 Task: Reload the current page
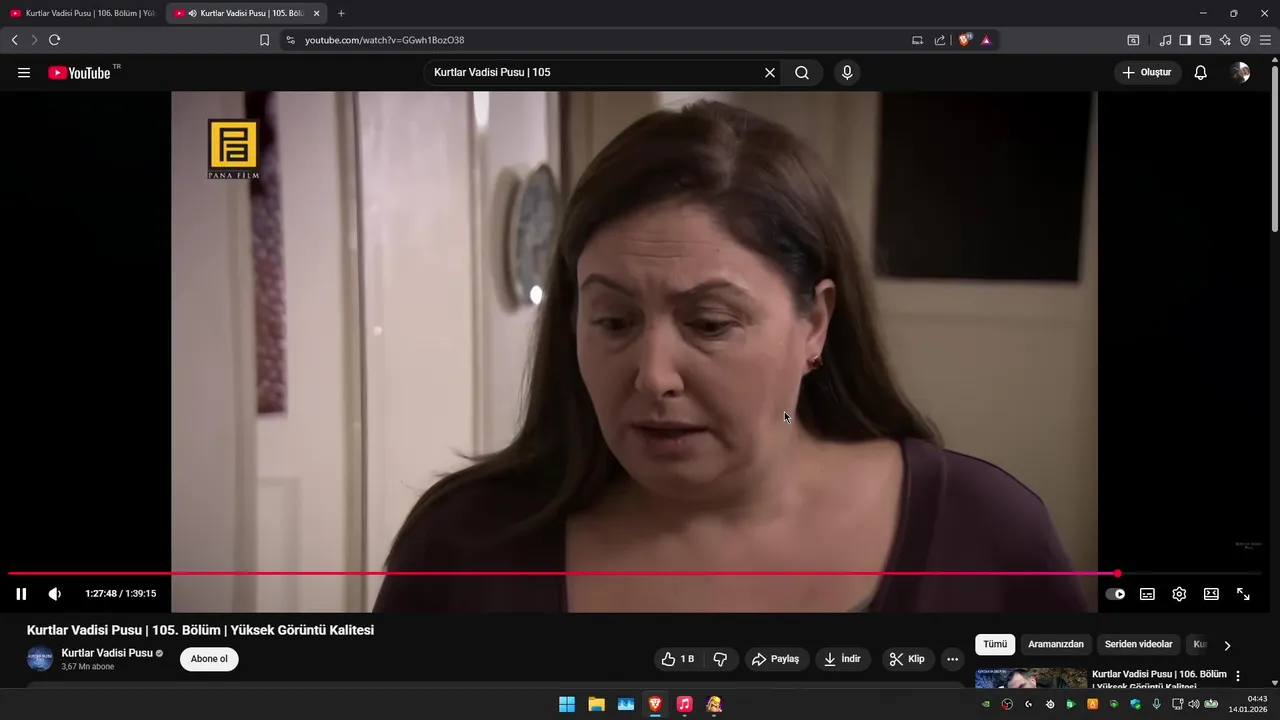[x=54, y=40]
